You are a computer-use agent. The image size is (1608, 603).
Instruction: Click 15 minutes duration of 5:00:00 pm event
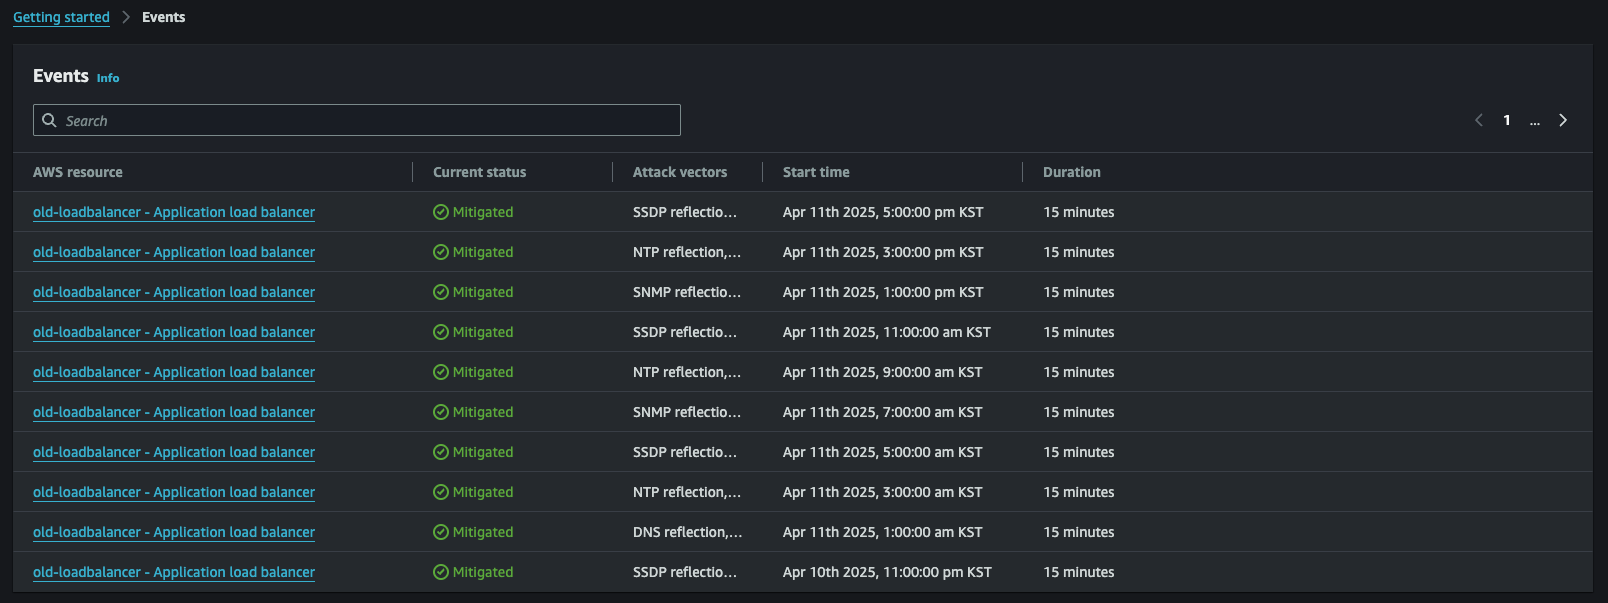[x=1079, y=212]
